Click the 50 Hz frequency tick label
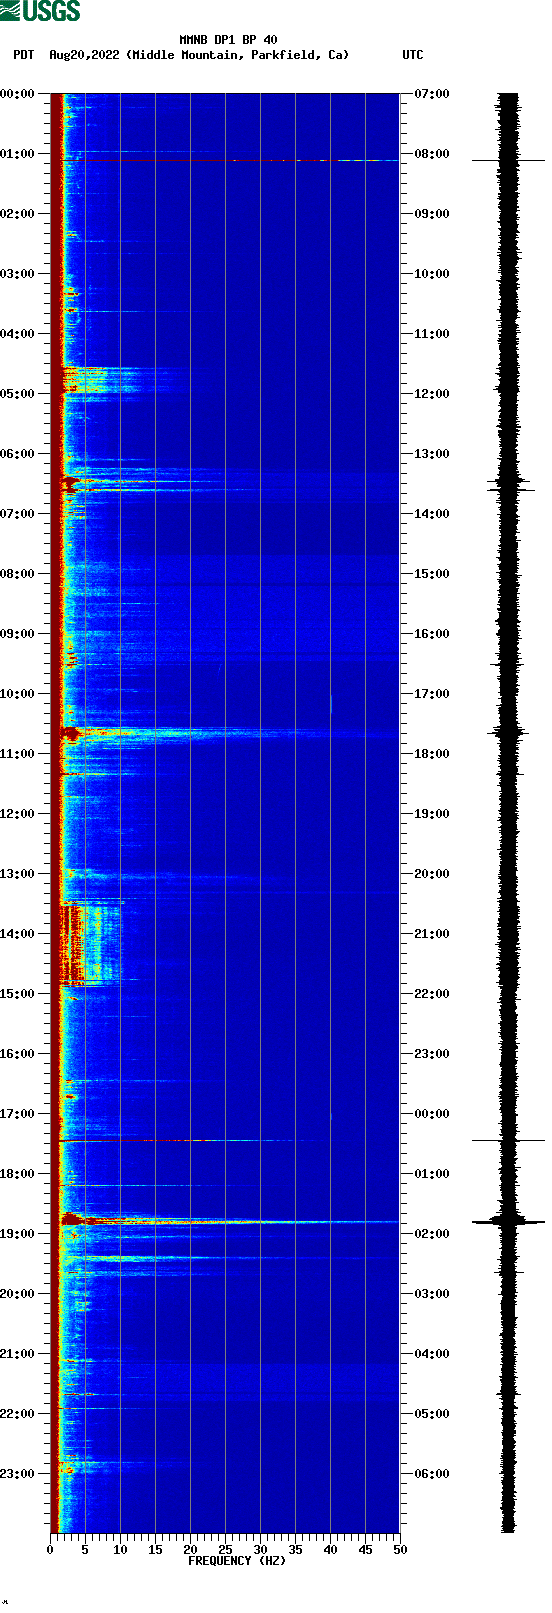 click(x=400, y=1550)
